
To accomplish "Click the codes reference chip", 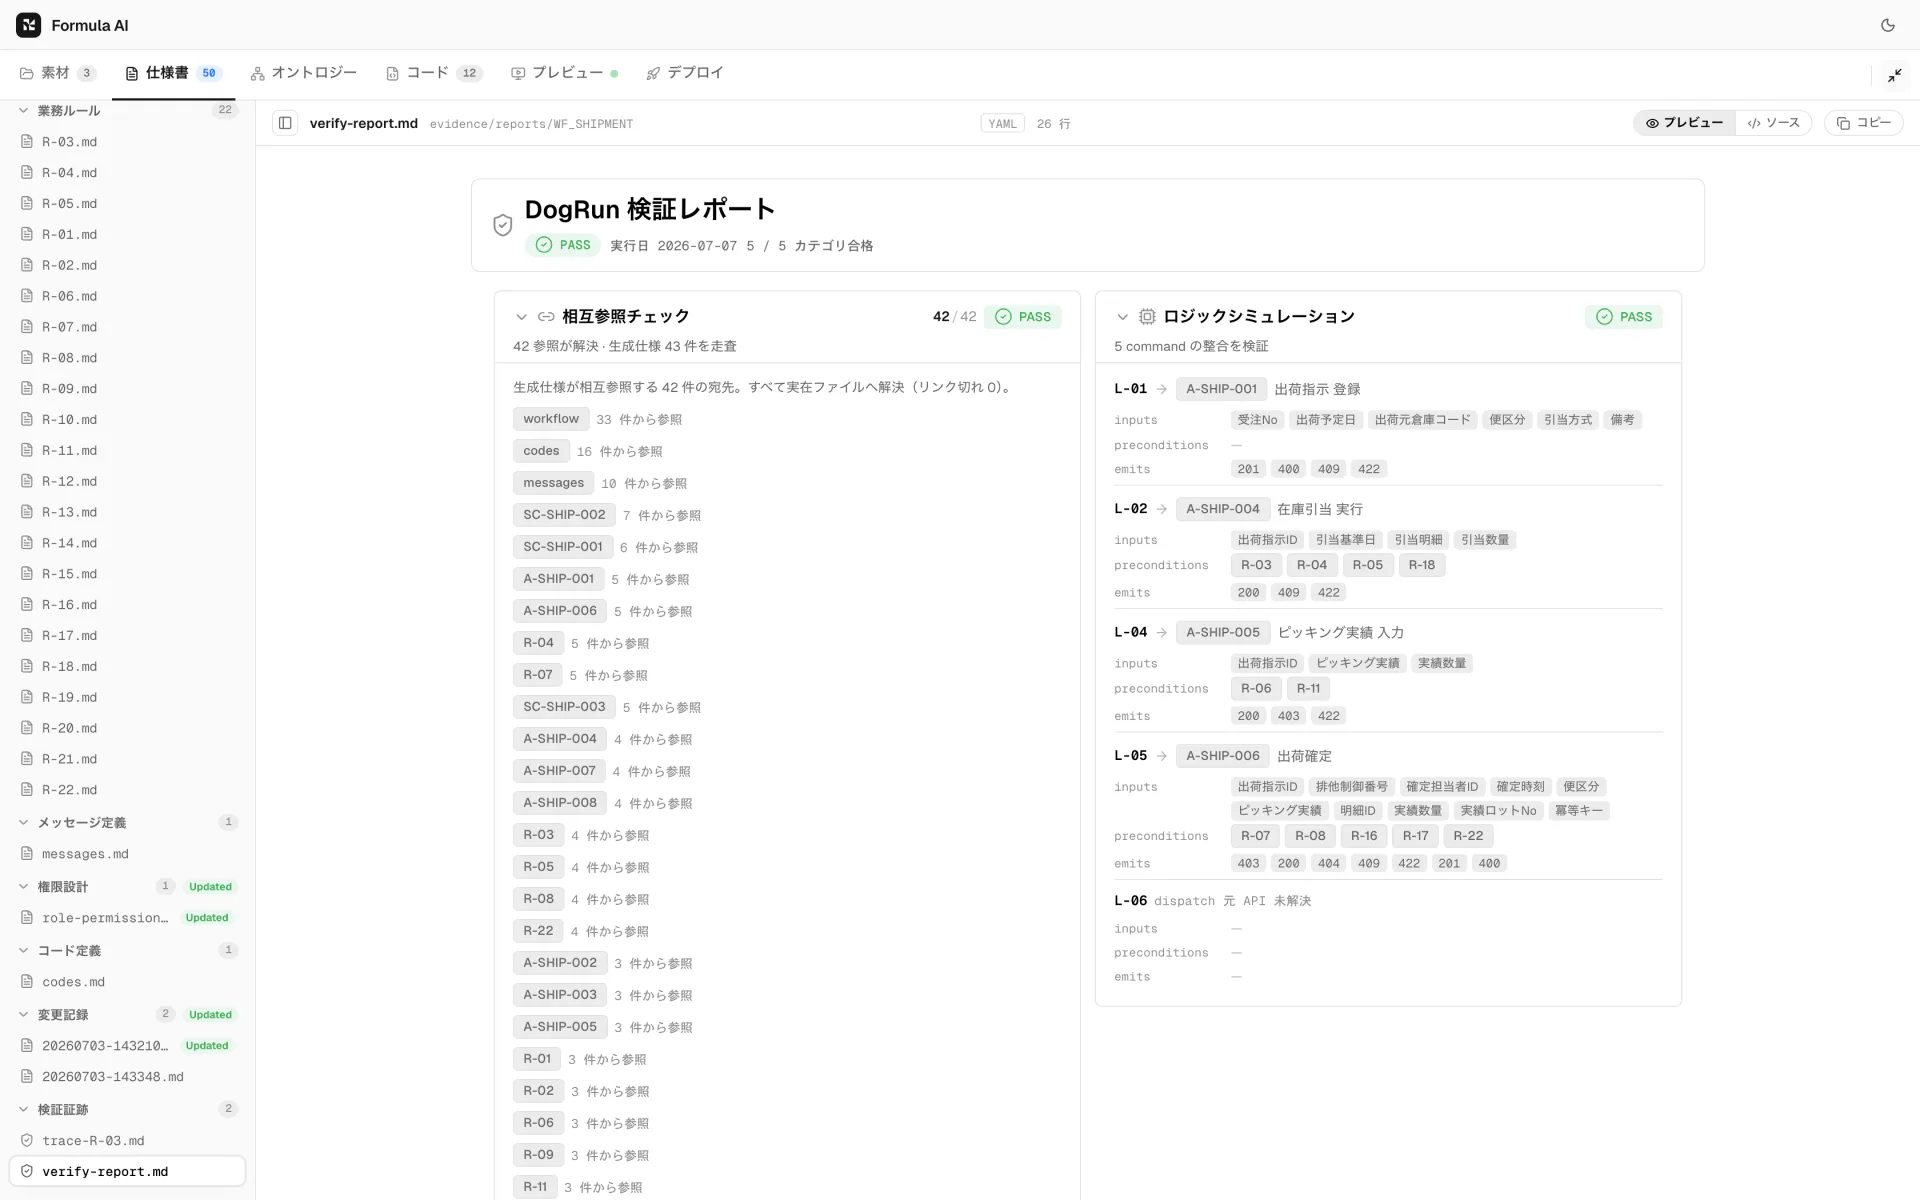I will [541, 451].
